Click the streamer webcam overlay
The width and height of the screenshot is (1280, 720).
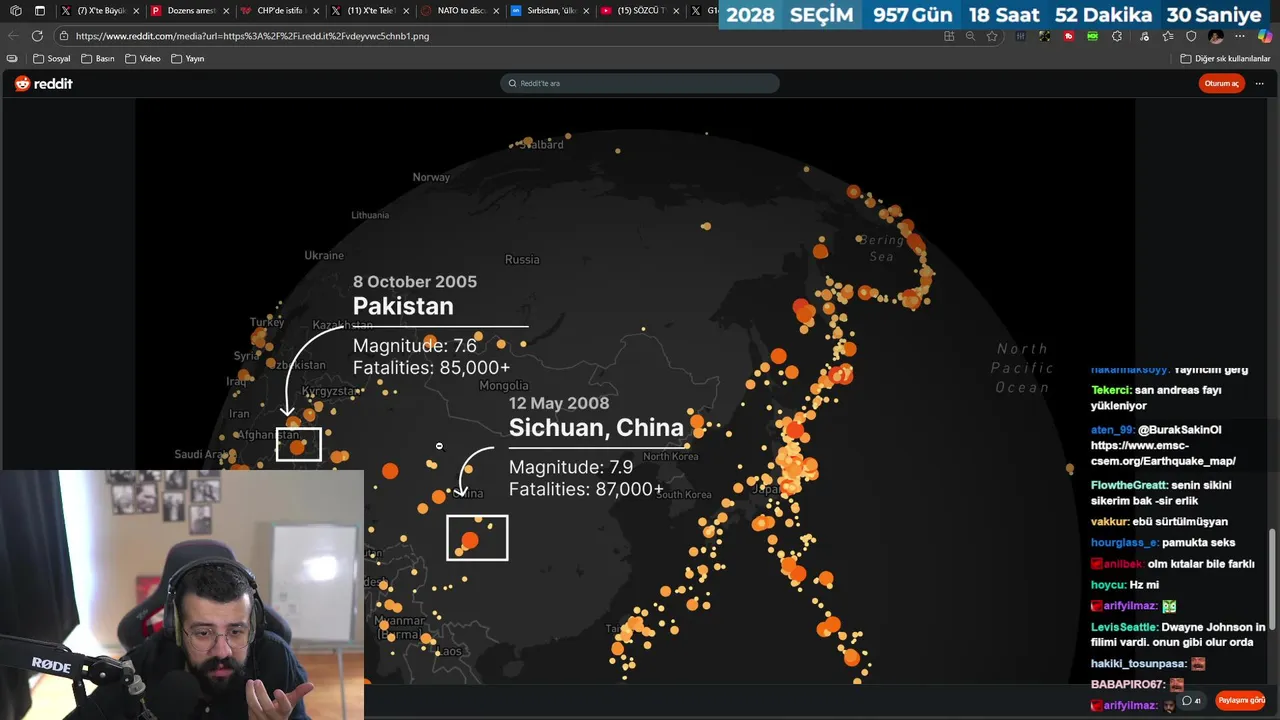(182, 595)
